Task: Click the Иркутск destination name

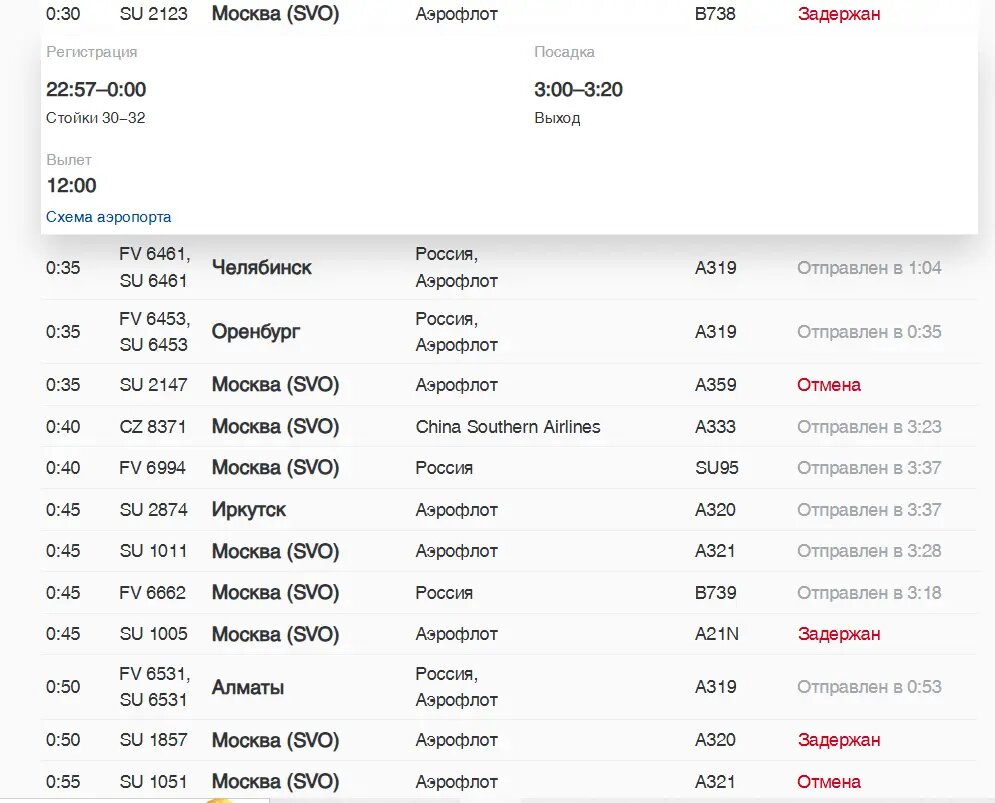Action: (249, 510)
